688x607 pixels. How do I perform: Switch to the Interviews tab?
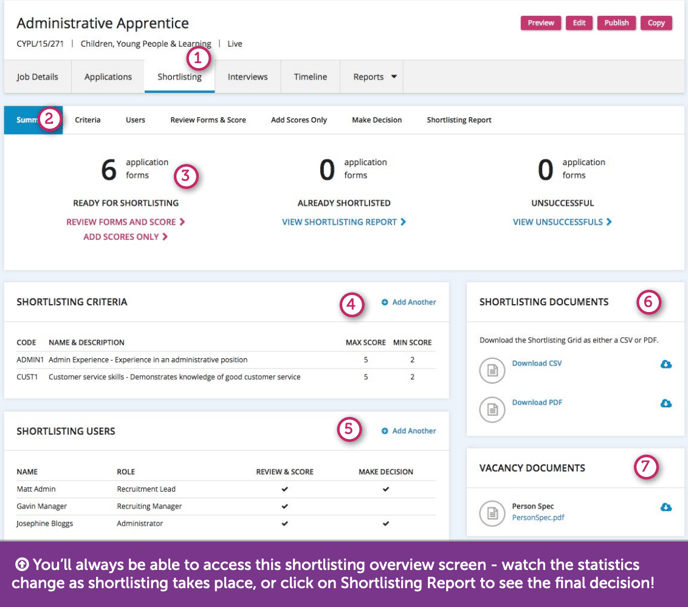point(247,77)
